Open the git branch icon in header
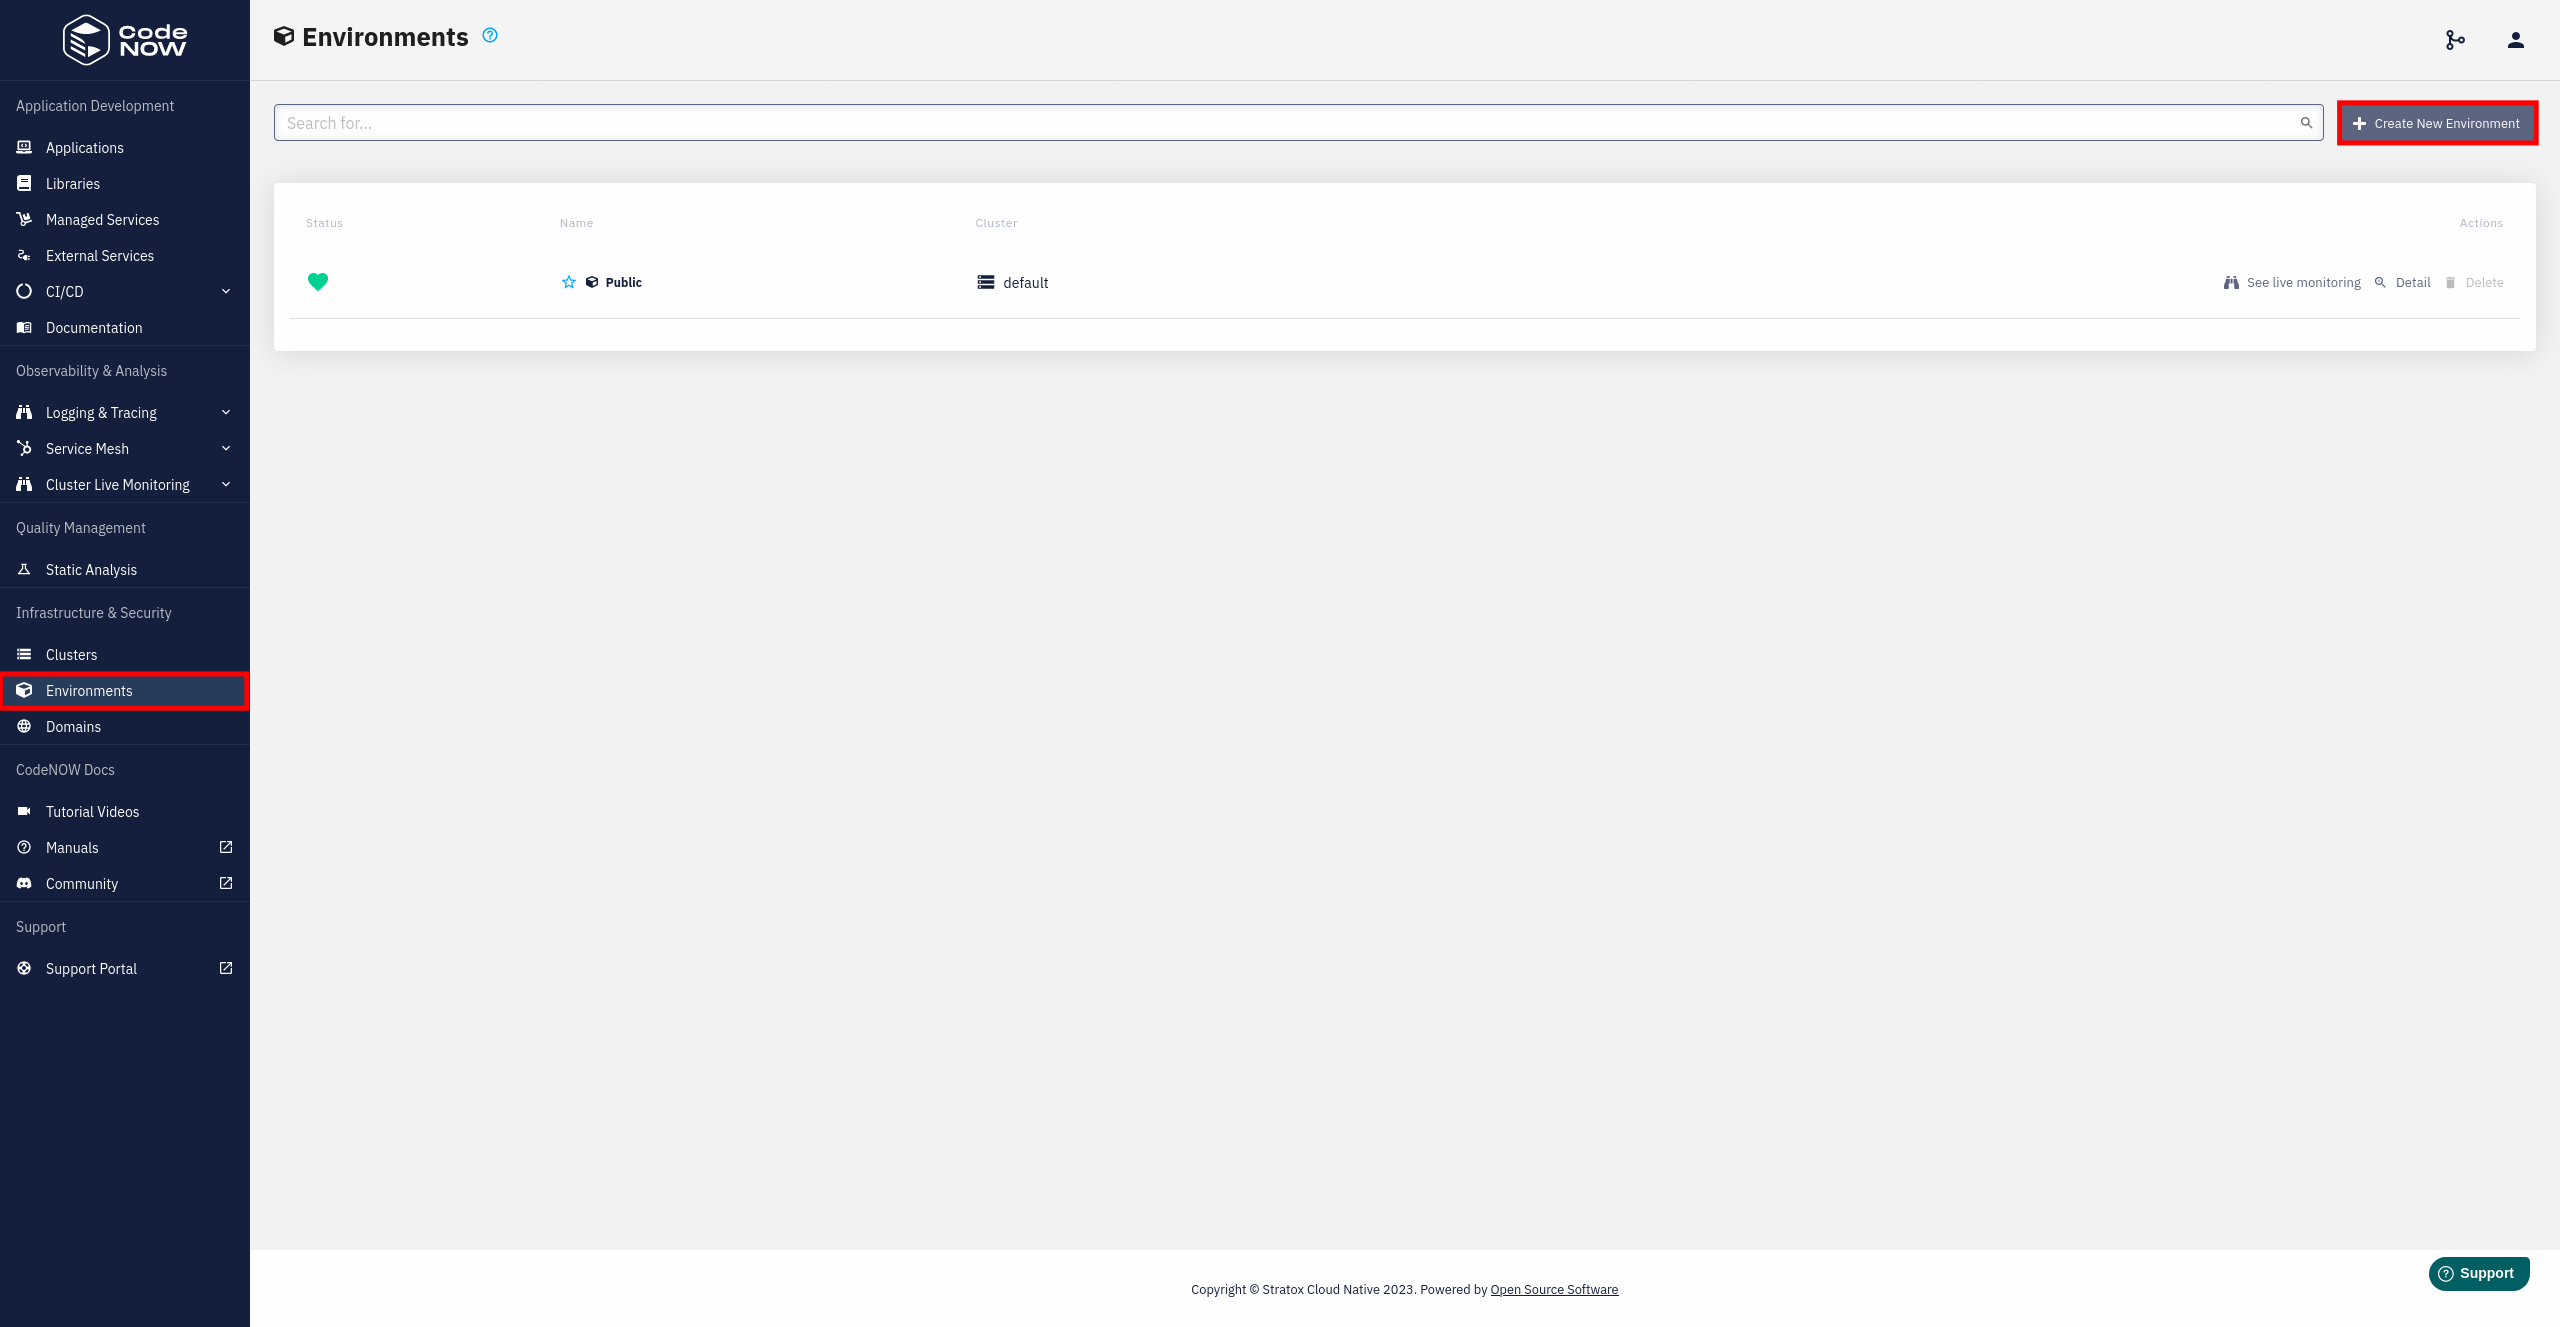Image resolution: width=2560 pixels, height=1327 pixels. pyautogui.click(x=2455, y=40)
